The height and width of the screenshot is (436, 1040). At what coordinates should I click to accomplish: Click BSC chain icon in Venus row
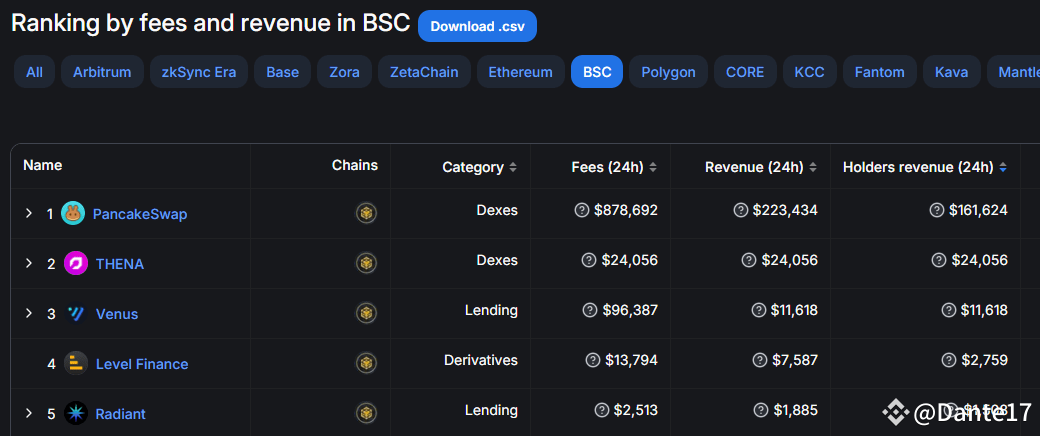[x=366, y=313]
